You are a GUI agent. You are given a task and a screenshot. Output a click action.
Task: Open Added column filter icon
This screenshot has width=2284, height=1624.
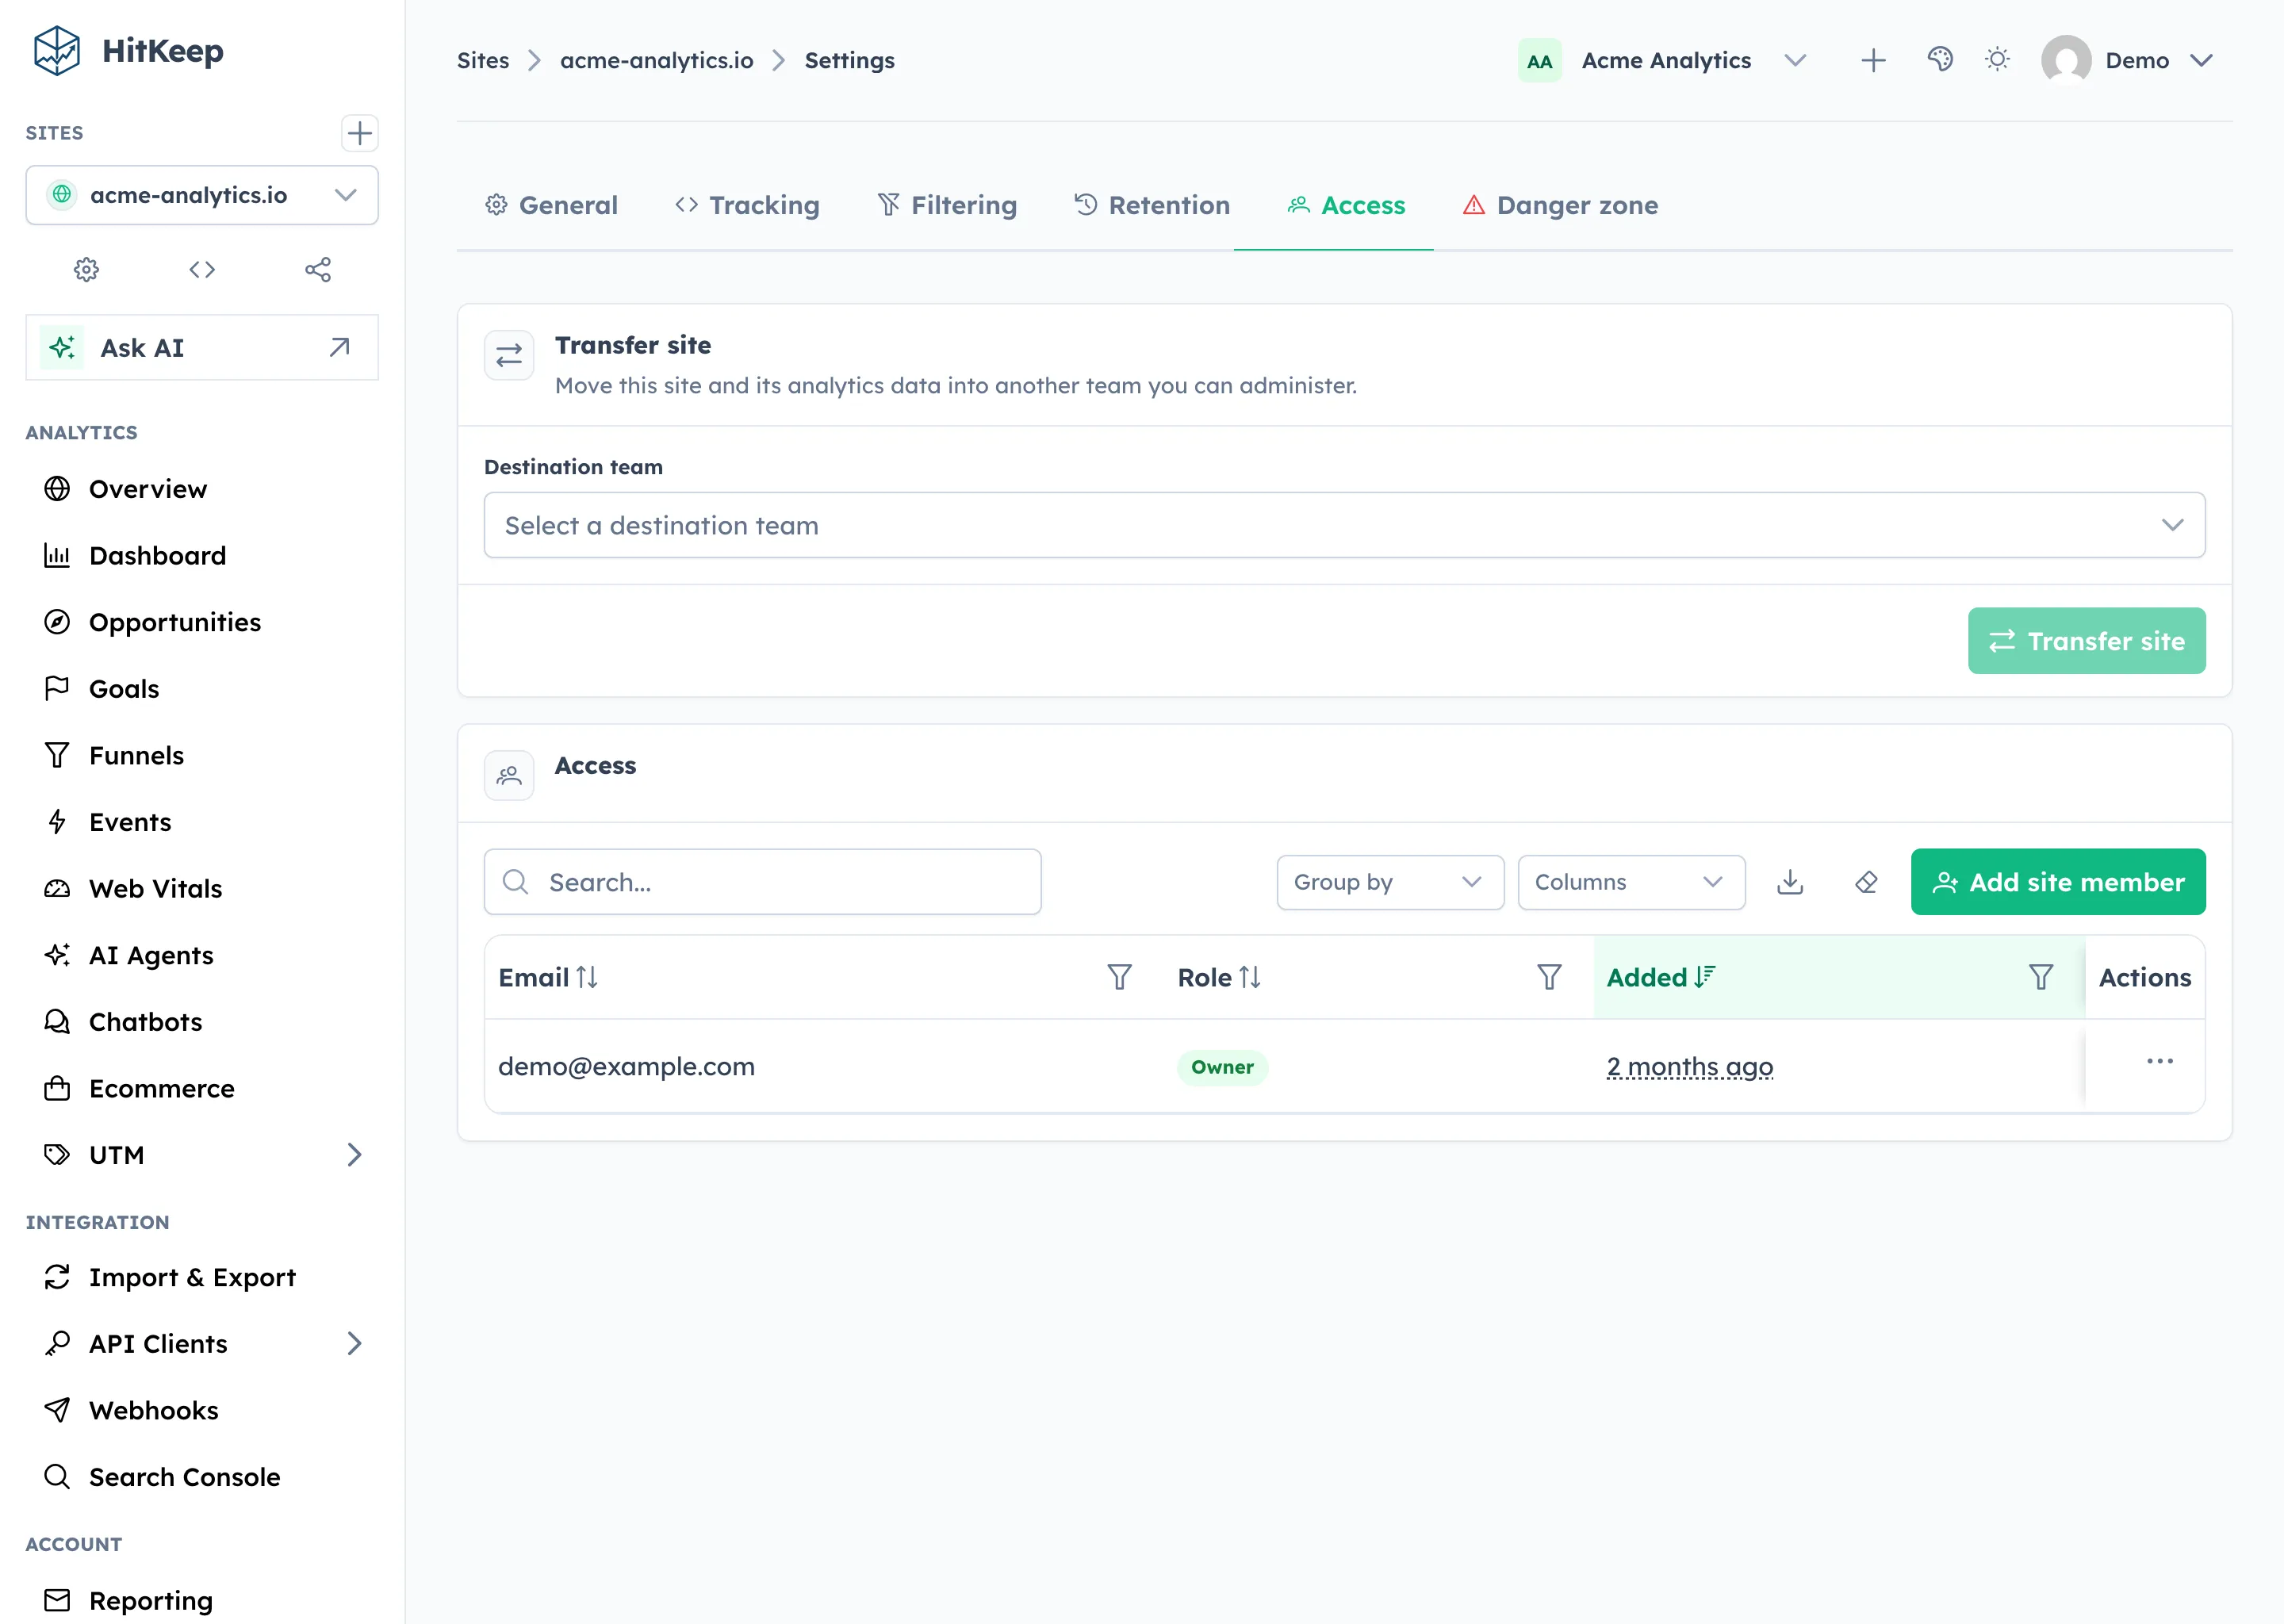click(2041, 977)
